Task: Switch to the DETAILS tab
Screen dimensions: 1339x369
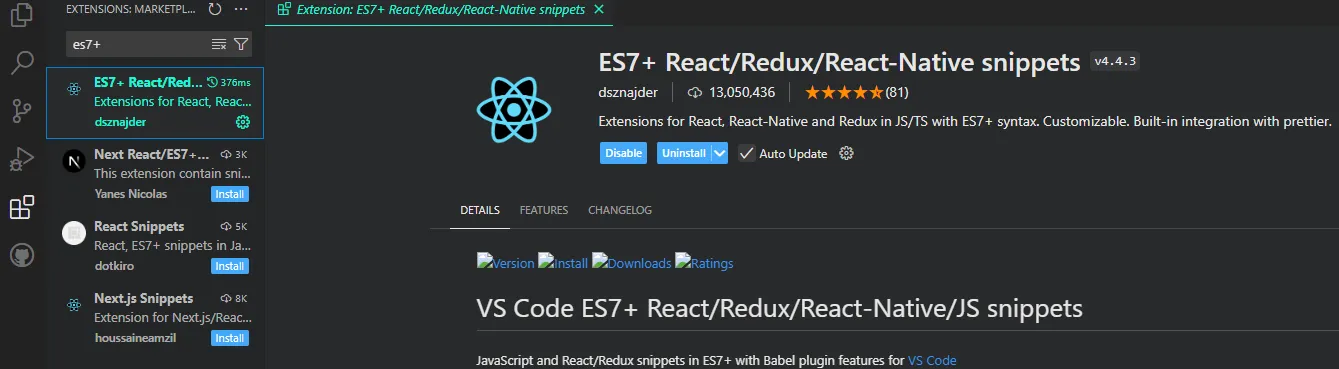Action: pyautogui.click(x=480, y=210)
